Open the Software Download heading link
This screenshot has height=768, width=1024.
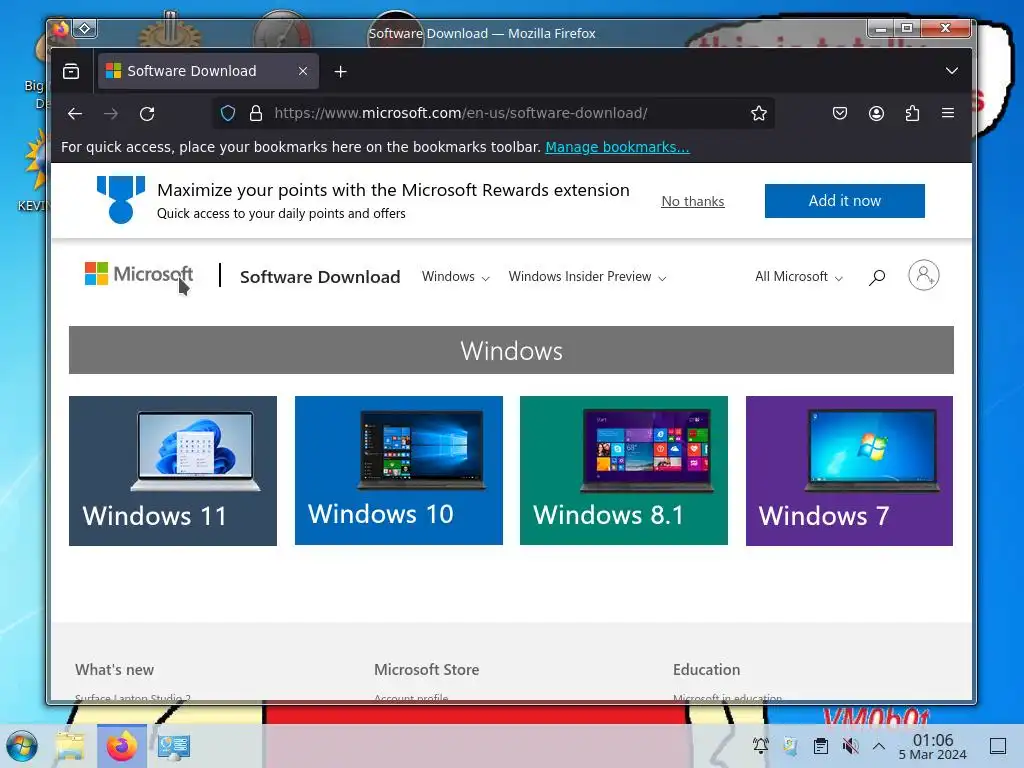click(320, 277)
